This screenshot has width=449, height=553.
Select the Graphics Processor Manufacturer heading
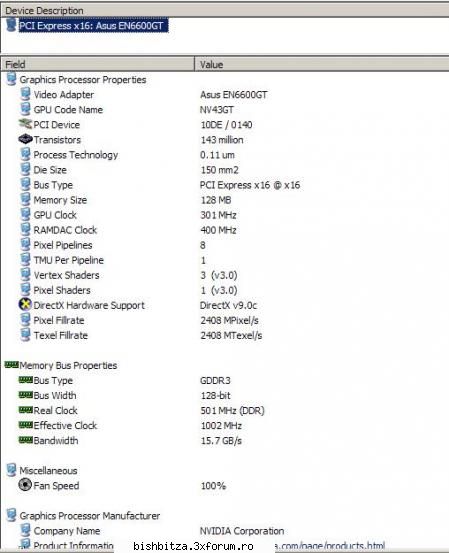[90, 516]
